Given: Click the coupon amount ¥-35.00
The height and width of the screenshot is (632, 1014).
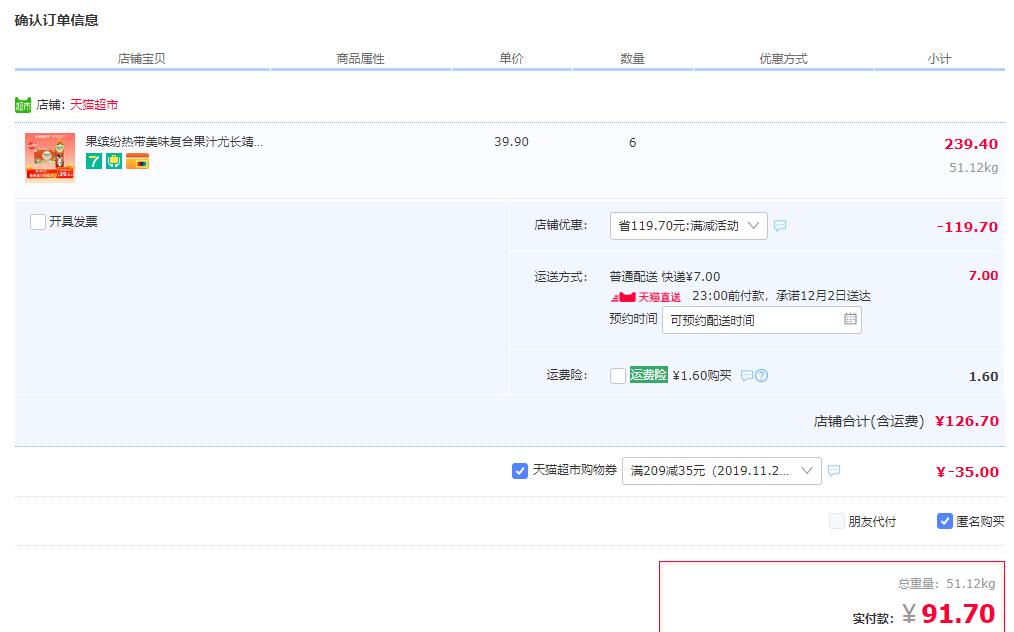Looking at the screenshot, I should click(x=967, y=472).
